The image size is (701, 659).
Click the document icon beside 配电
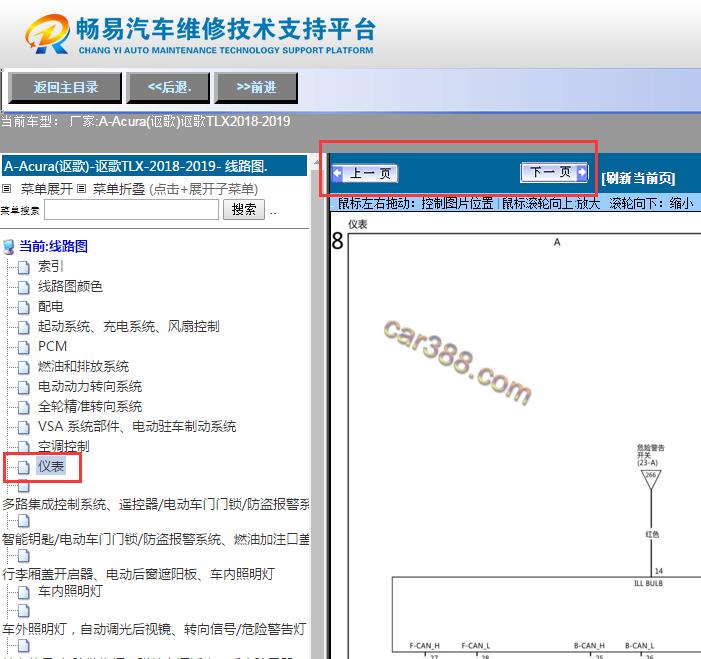pyautogui.click(x=24, y=308)
